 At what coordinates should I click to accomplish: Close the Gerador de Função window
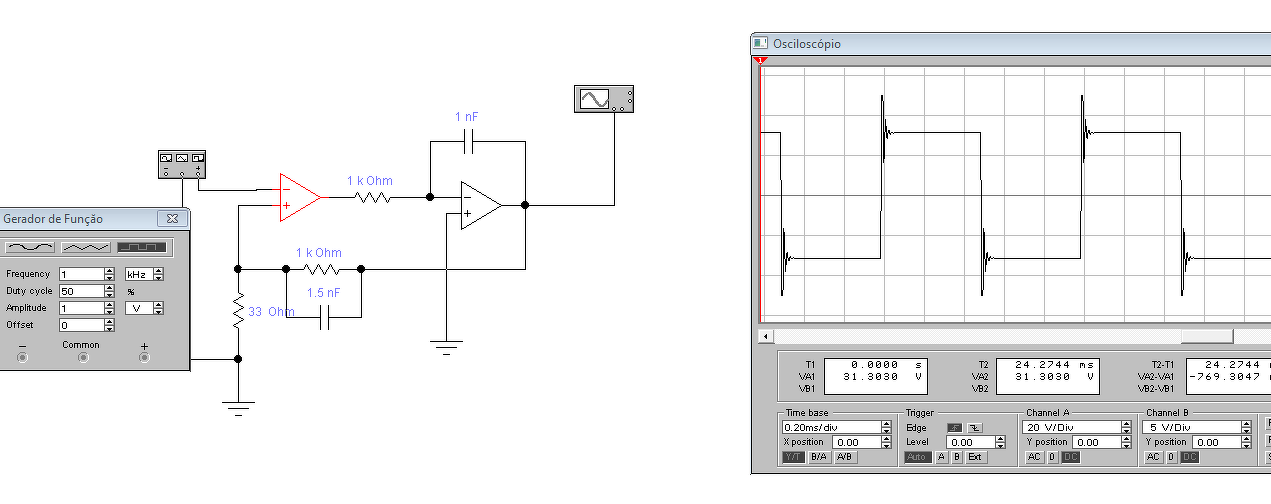tap(172, 218)
